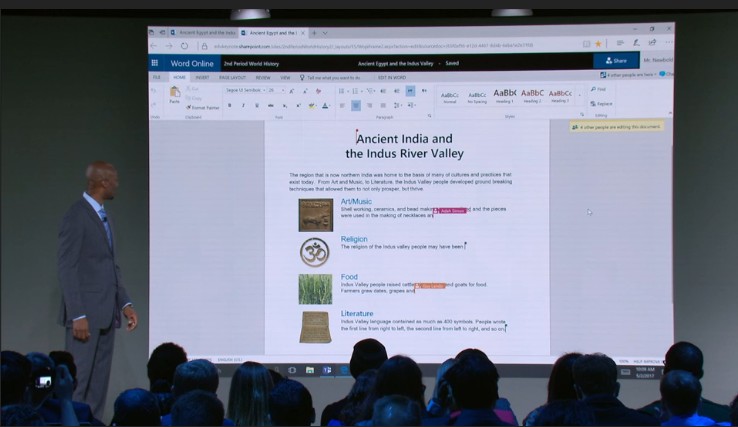Toggle Justify alignment

(383, 105)
